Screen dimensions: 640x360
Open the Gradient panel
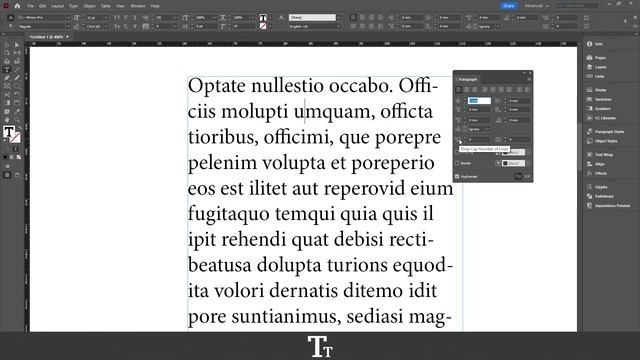point(599,109)
